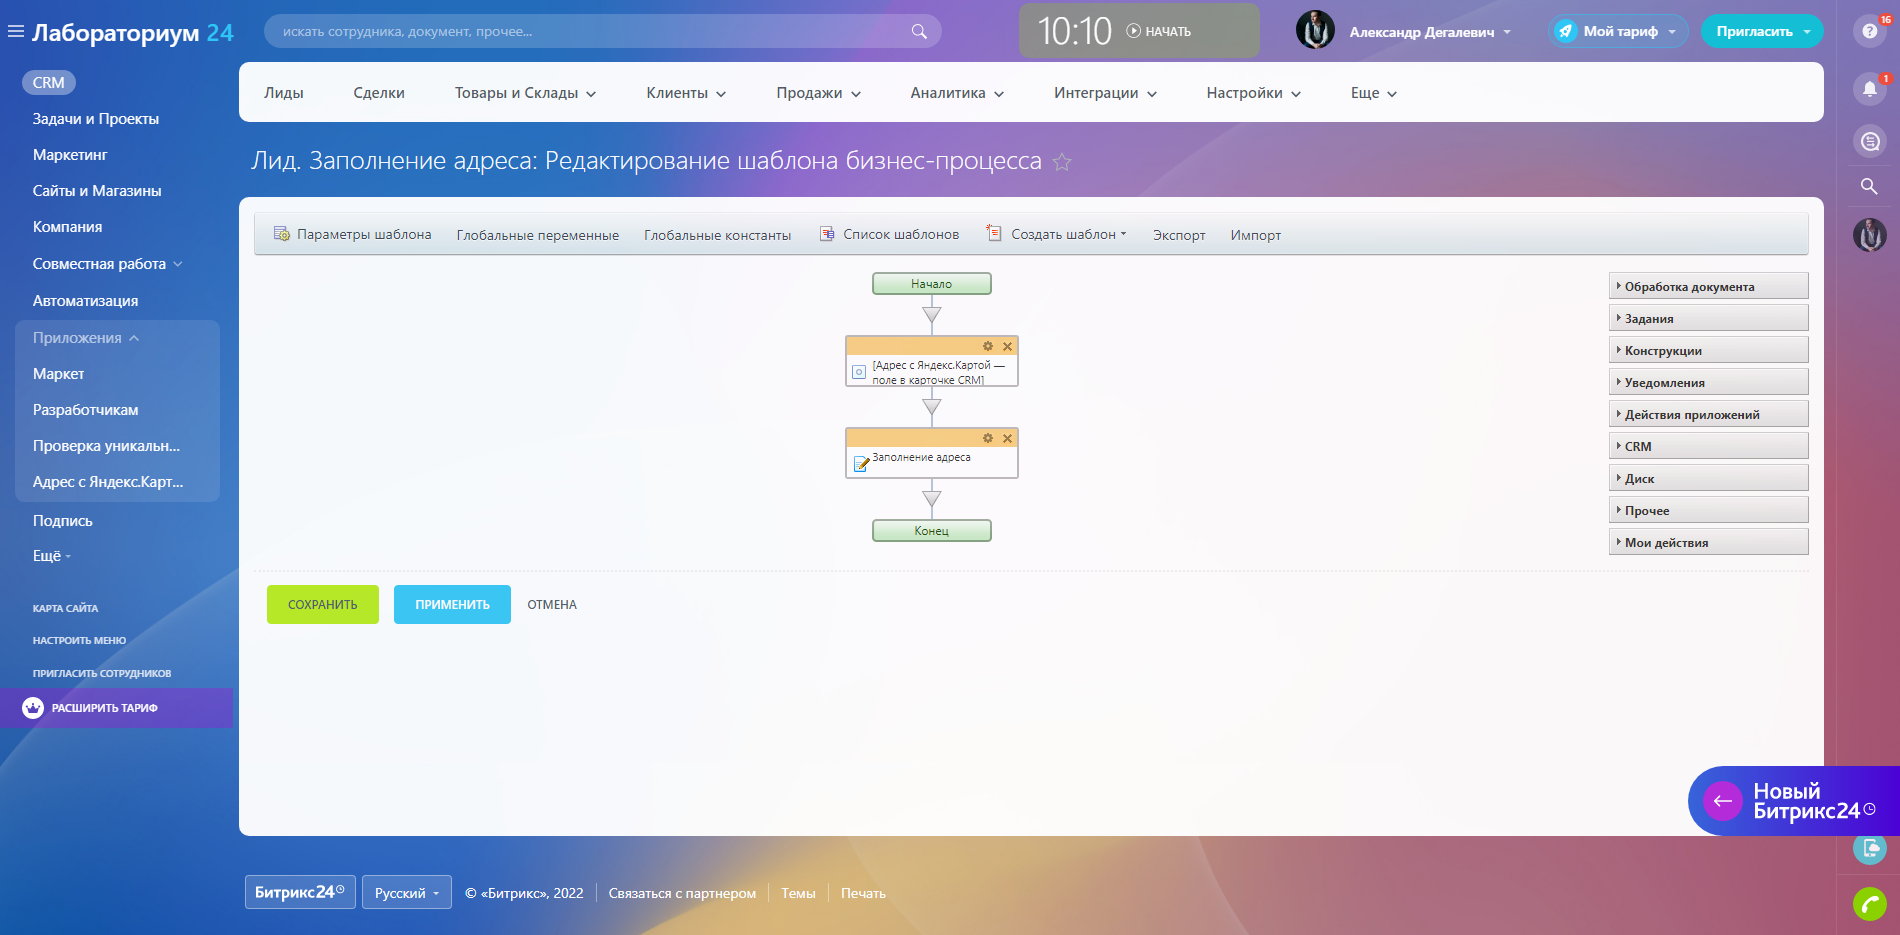Expand the Задания actions section
Viewport: 1900px width, 935px height.
(x=1708, y=318)
